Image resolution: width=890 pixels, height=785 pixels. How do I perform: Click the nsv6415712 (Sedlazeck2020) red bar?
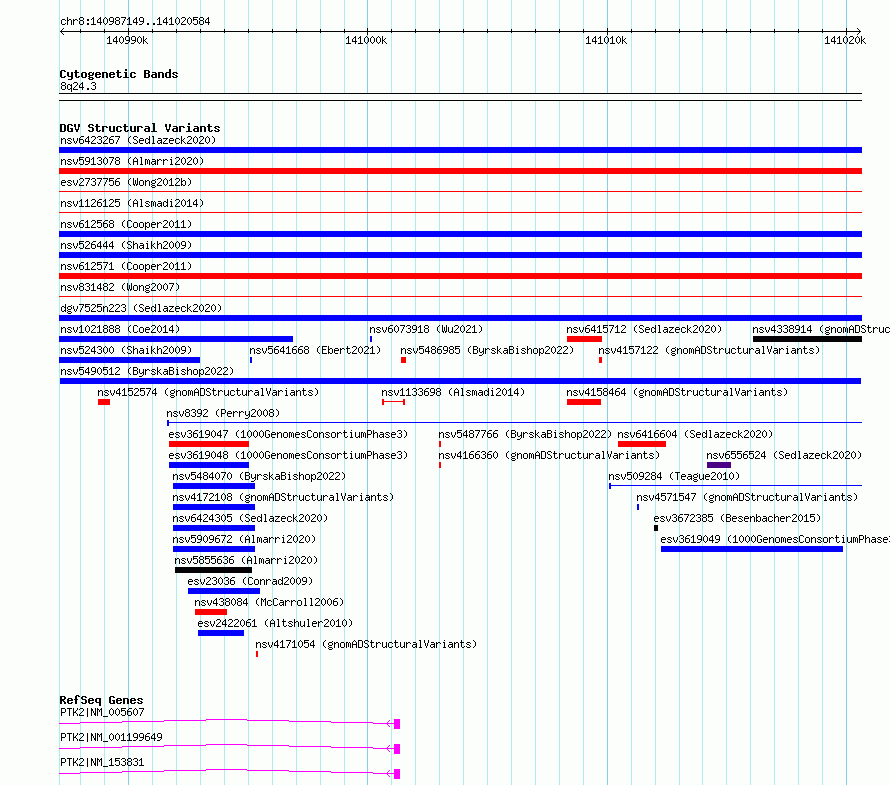(x=584, y=339)
